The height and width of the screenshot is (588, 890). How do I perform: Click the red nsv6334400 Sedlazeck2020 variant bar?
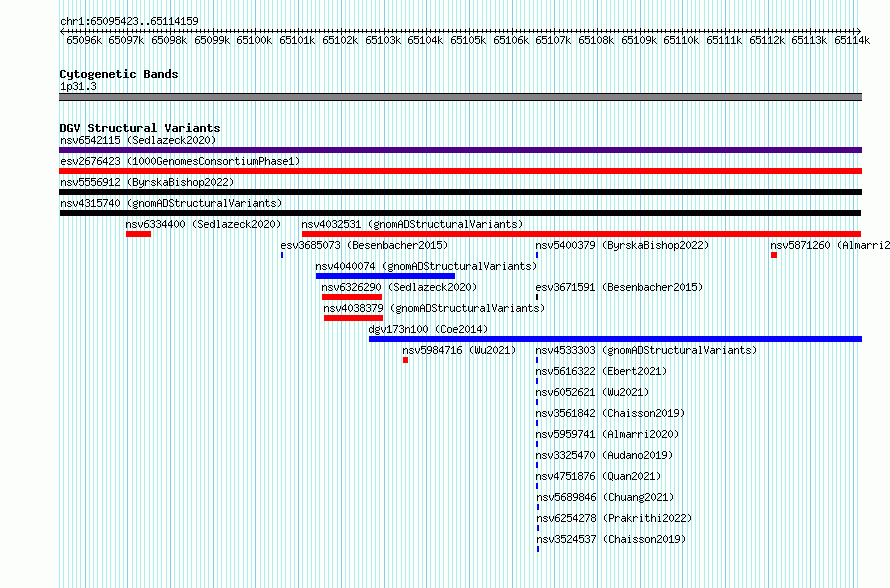138,234
